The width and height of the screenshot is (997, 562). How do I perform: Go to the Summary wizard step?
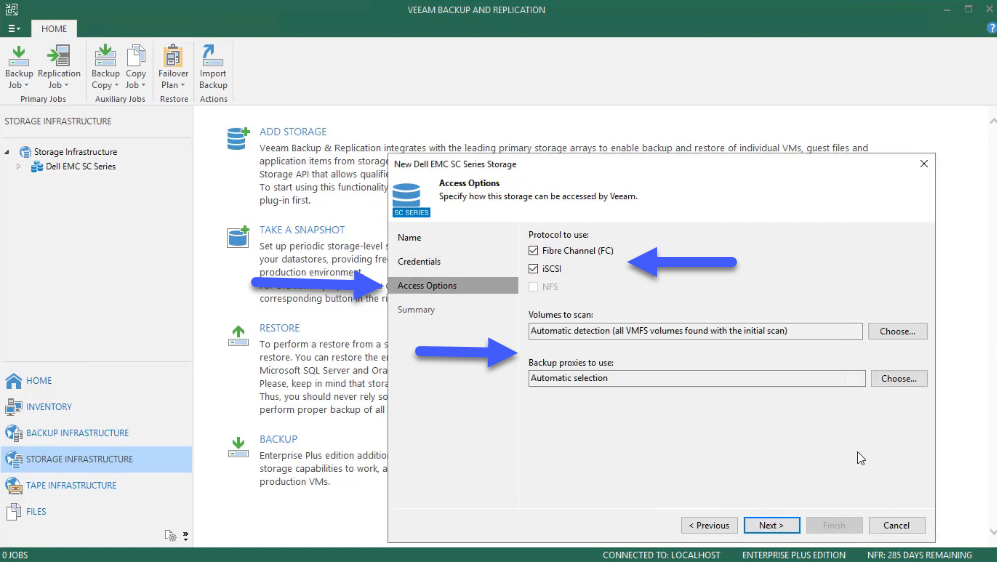coord(416,310)
